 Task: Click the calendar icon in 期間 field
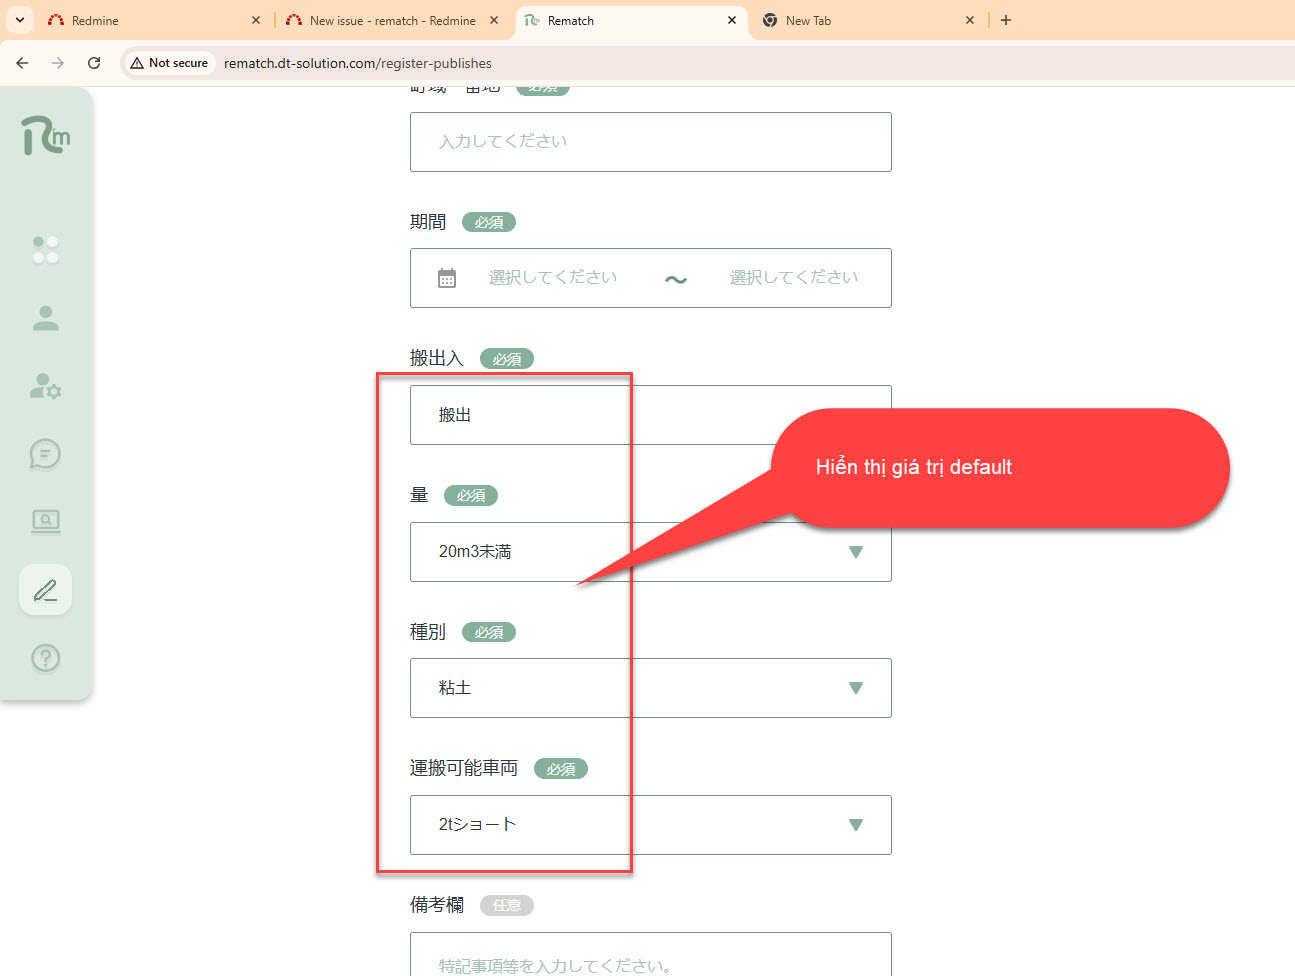click(447, 278)
